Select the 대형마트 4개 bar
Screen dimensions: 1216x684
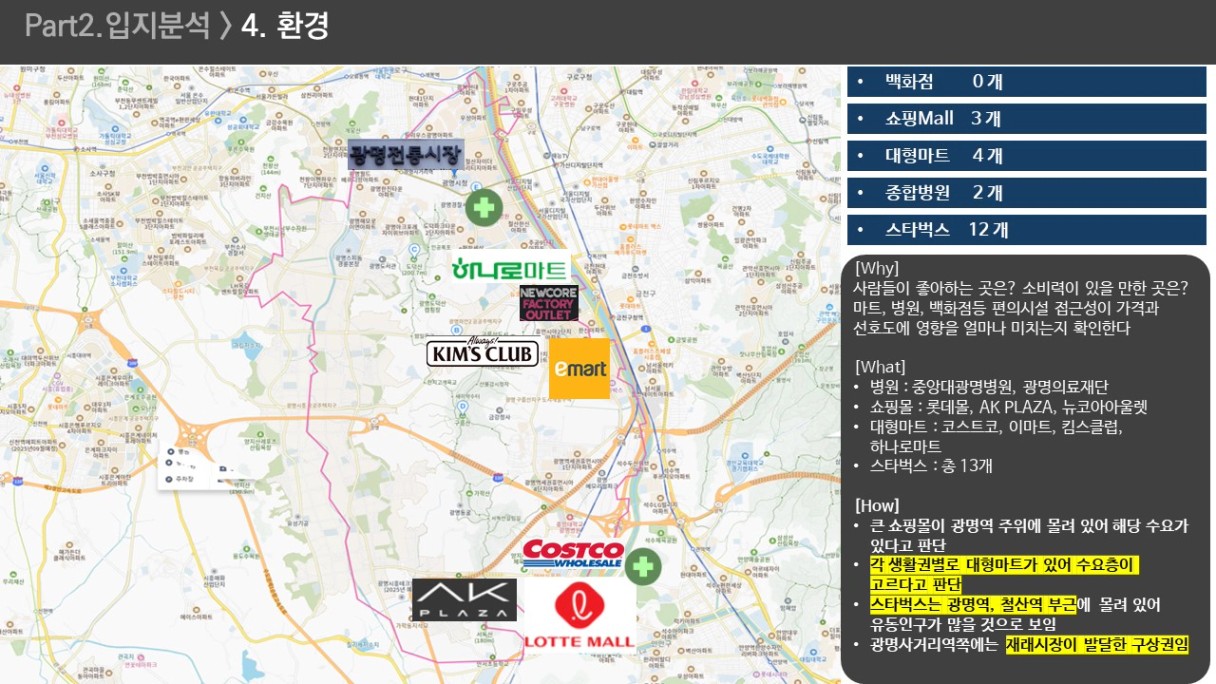coord(1028,155)
